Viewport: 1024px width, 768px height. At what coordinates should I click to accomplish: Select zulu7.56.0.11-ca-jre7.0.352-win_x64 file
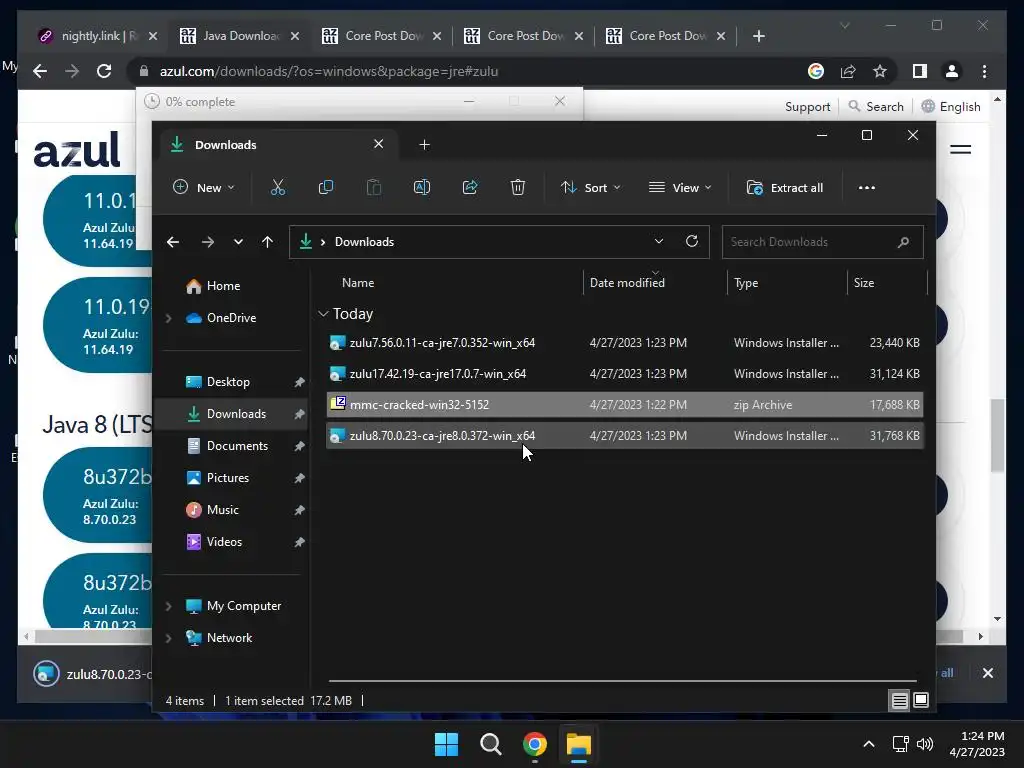(624, 343)
